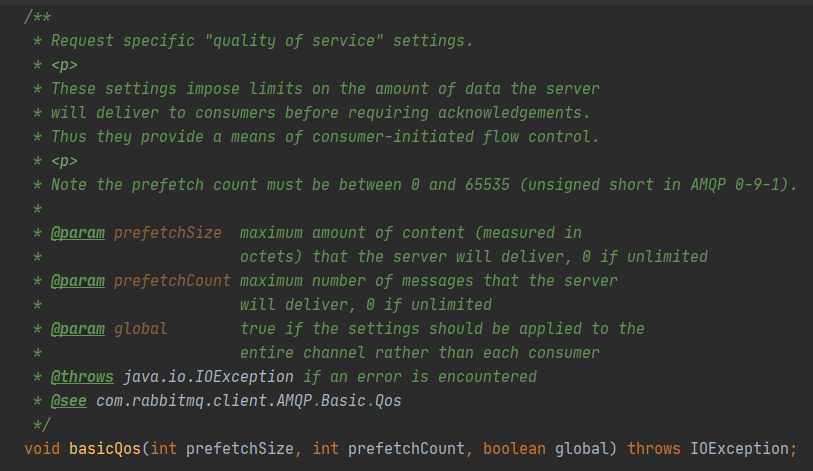Click the global name in the Javadoc
This screenshot has width=813, height=471.
[x=140, y=328]
